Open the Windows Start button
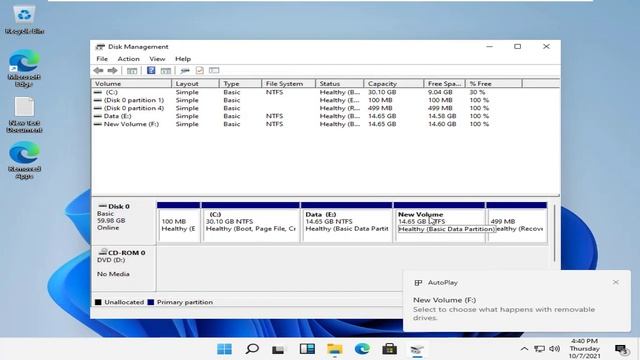 click(224, 349)
